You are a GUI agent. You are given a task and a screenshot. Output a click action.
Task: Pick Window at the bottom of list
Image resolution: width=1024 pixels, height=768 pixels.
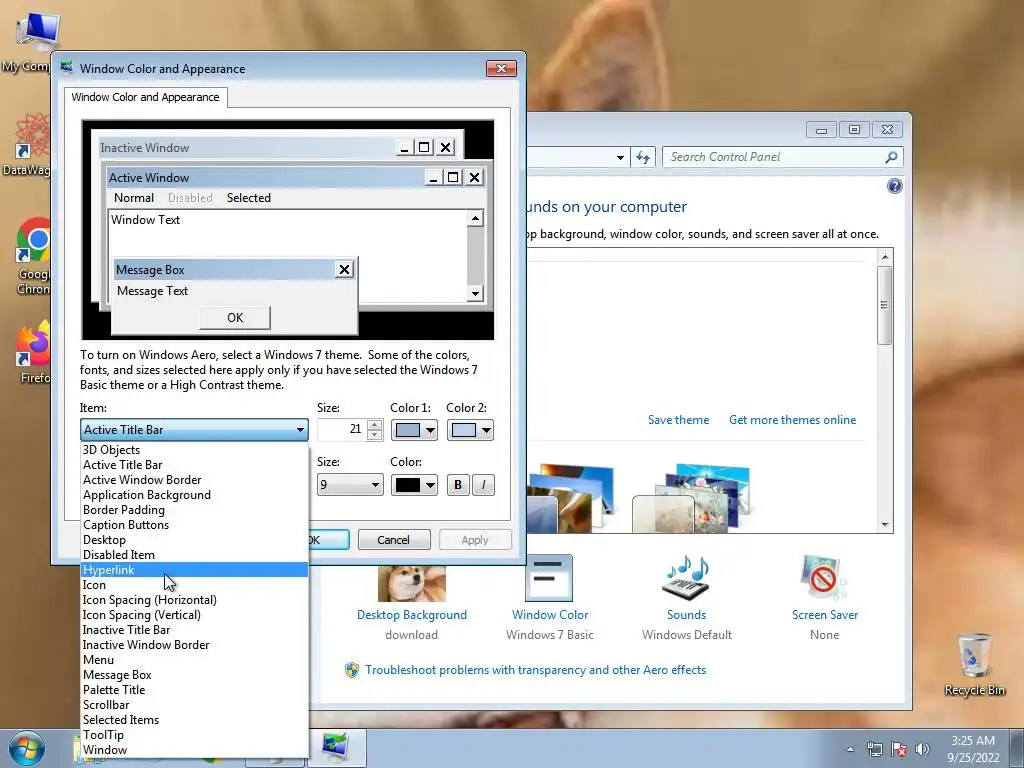[x=194, y=750]
